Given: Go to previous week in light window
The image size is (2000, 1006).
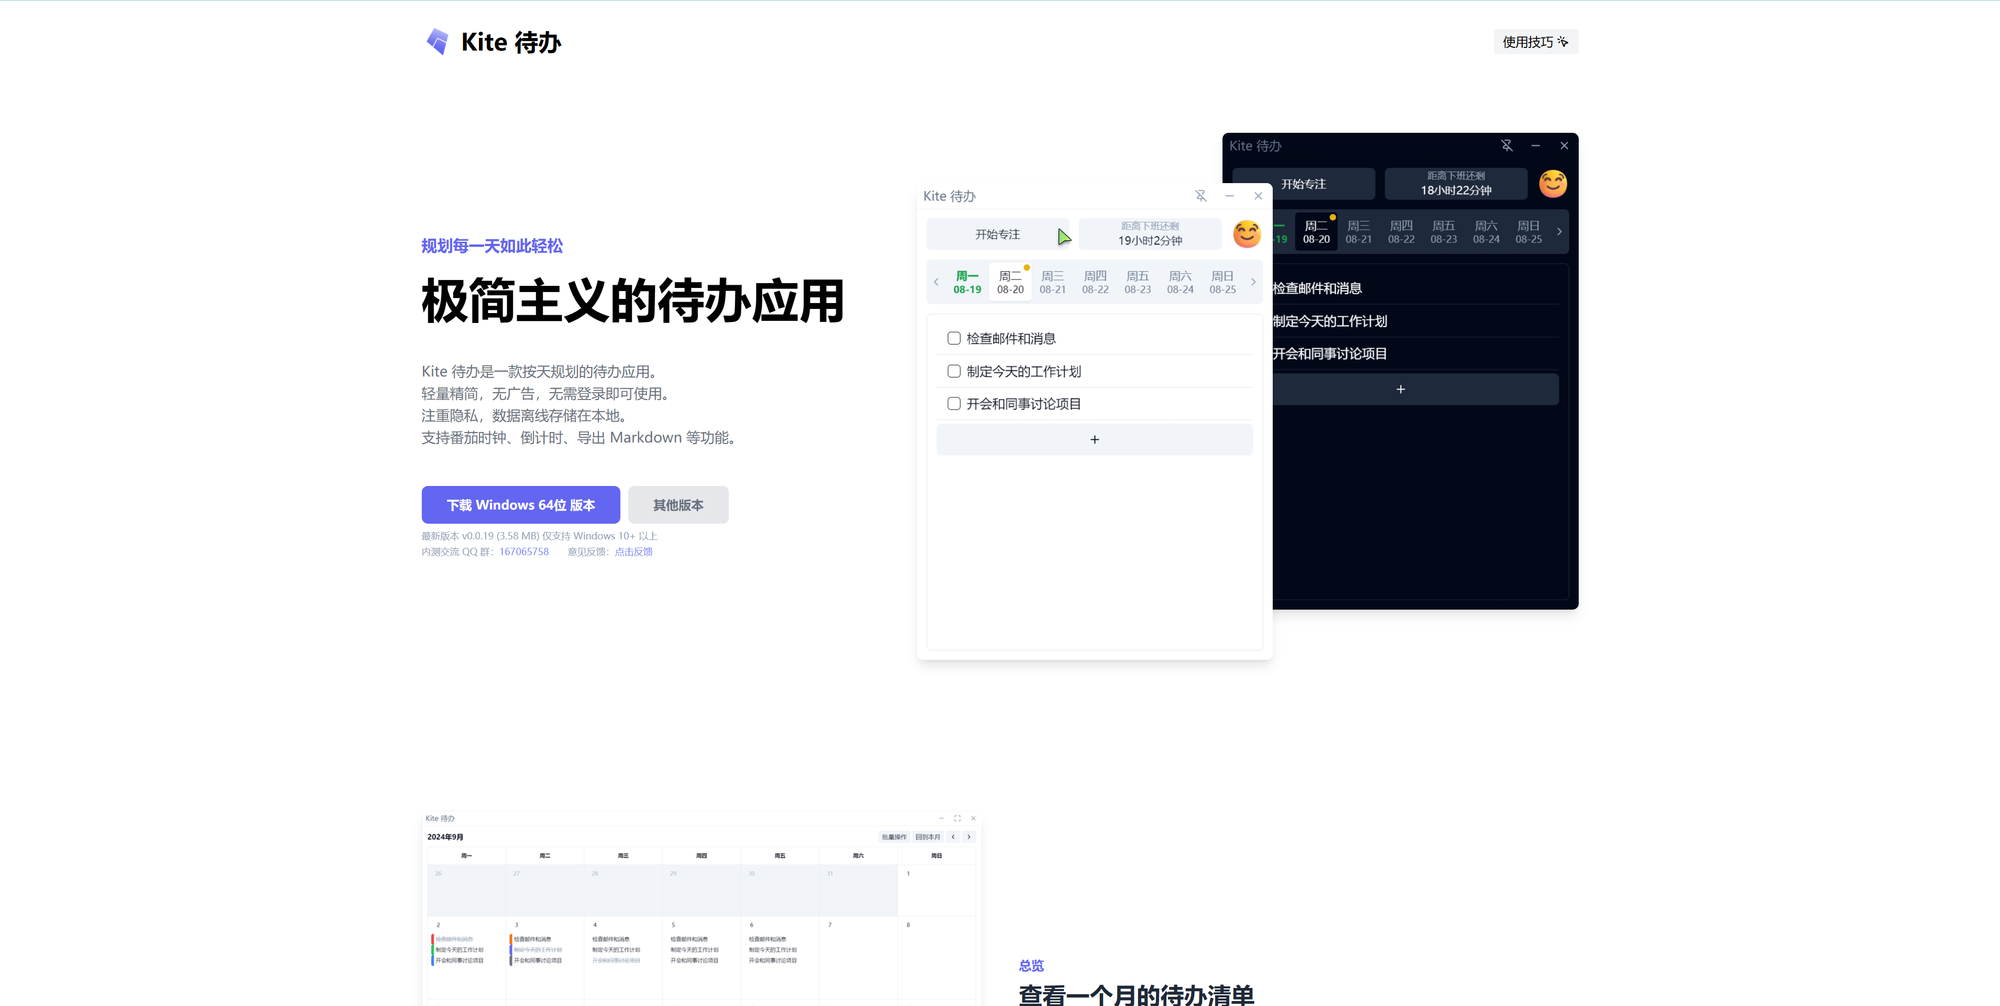Looking at the screenshot, I should pyautogui.click(x=936, y=282).
